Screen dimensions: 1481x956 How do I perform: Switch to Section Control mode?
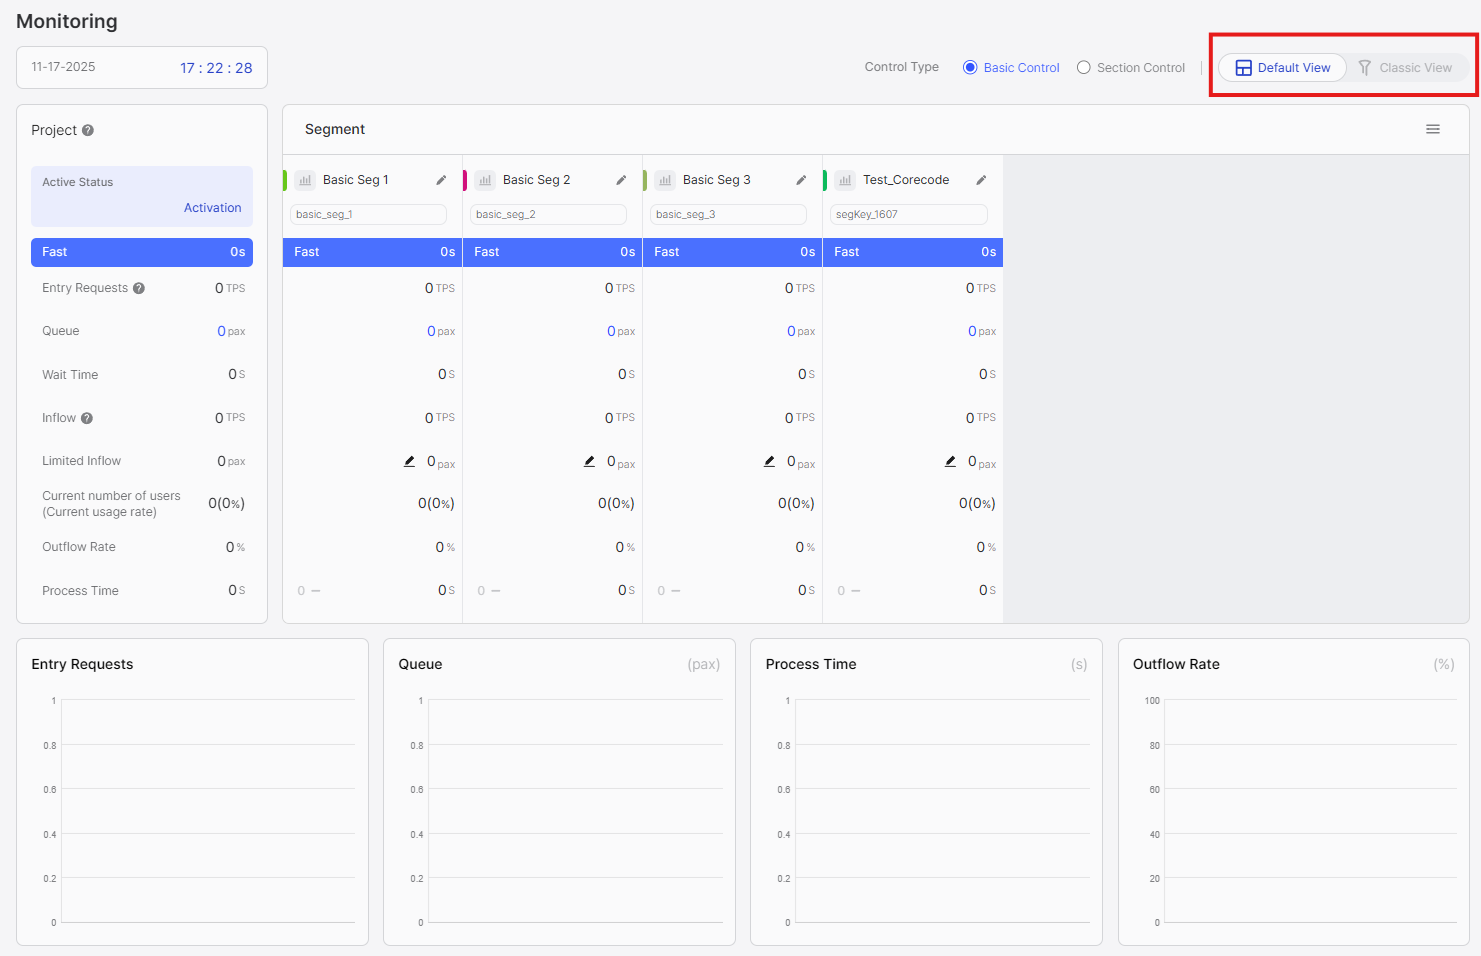point(1083,67)
